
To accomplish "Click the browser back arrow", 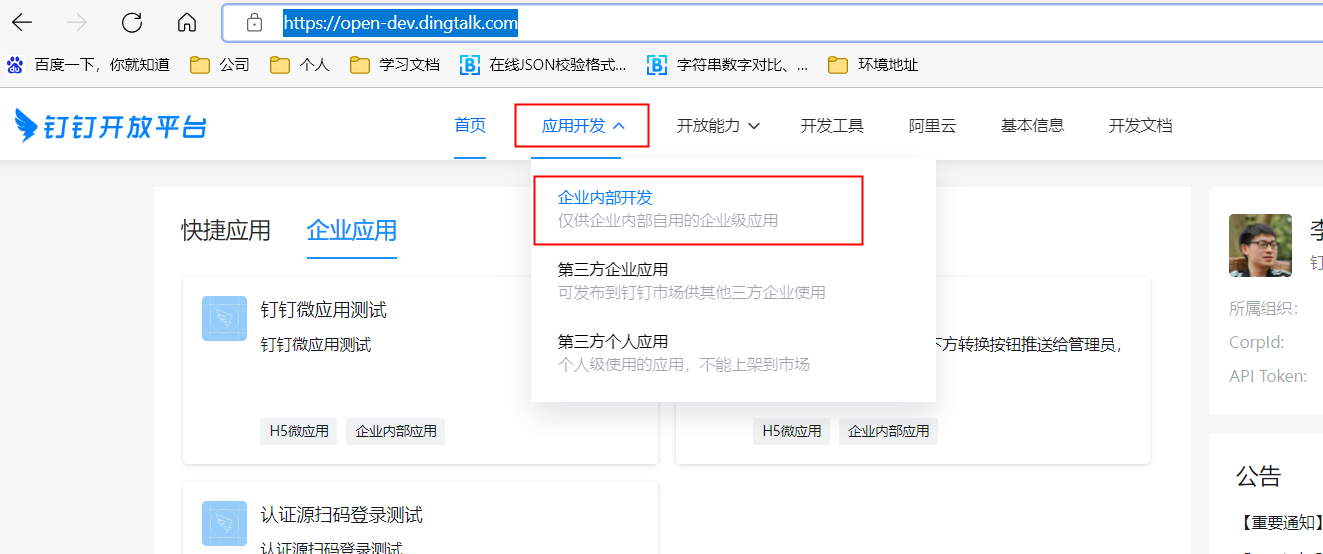I will (22, 22).
